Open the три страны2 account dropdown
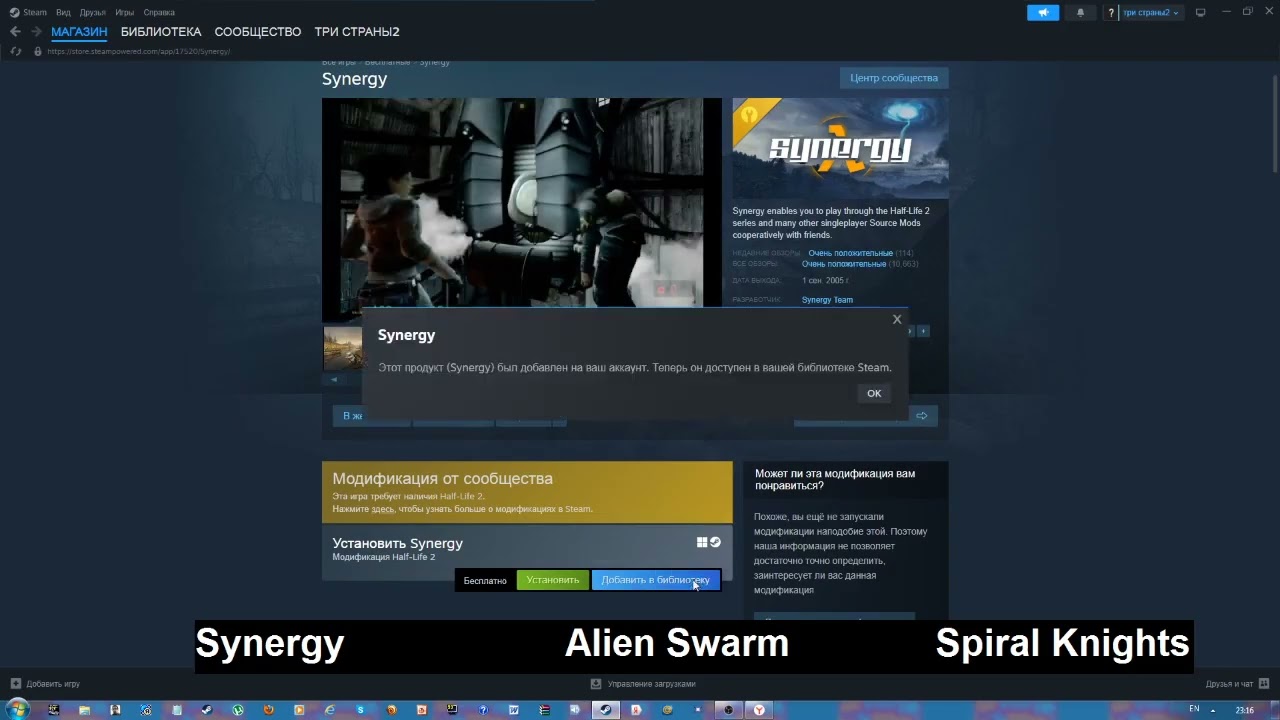Screen dimensions: 1280x720 click(x=1150, y=12)
